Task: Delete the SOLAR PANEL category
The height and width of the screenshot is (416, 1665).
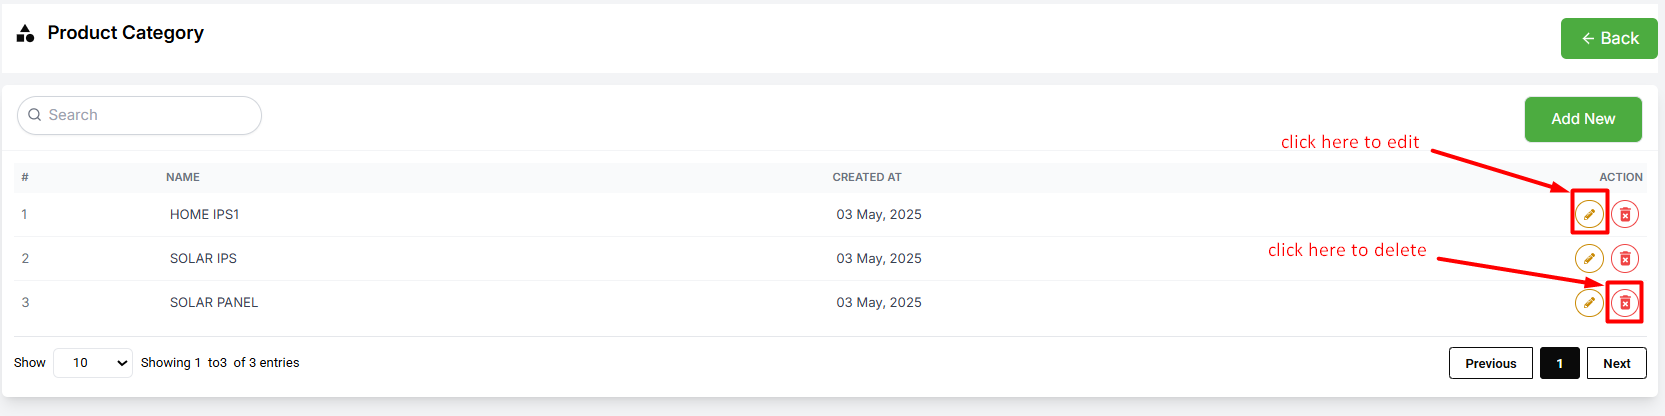Action: click(x=1625, y=302)
